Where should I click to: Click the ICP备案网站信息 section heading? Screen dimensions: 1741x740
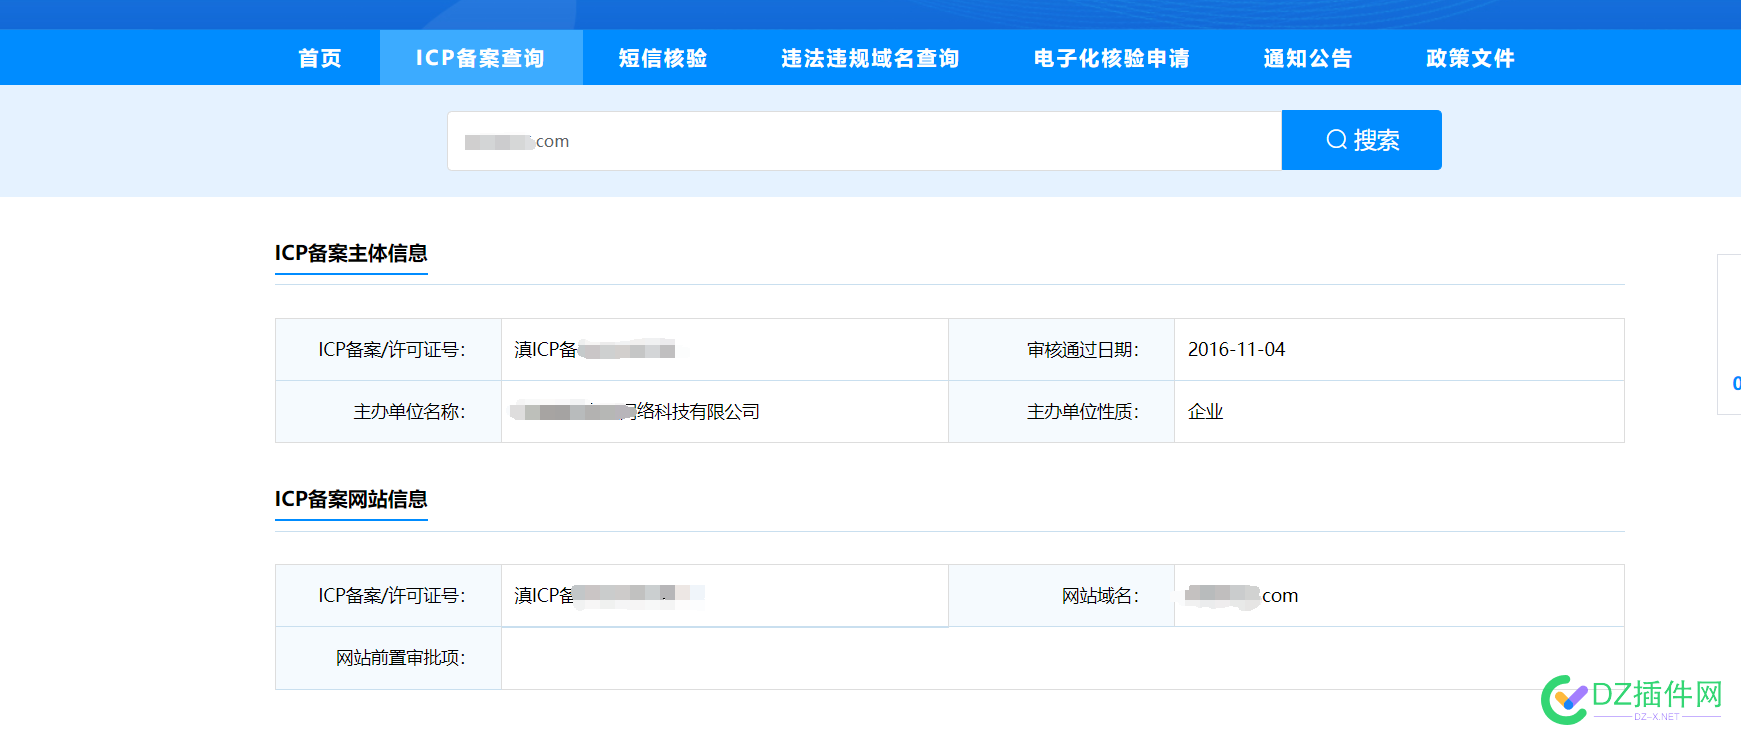[x=351, y=499]
